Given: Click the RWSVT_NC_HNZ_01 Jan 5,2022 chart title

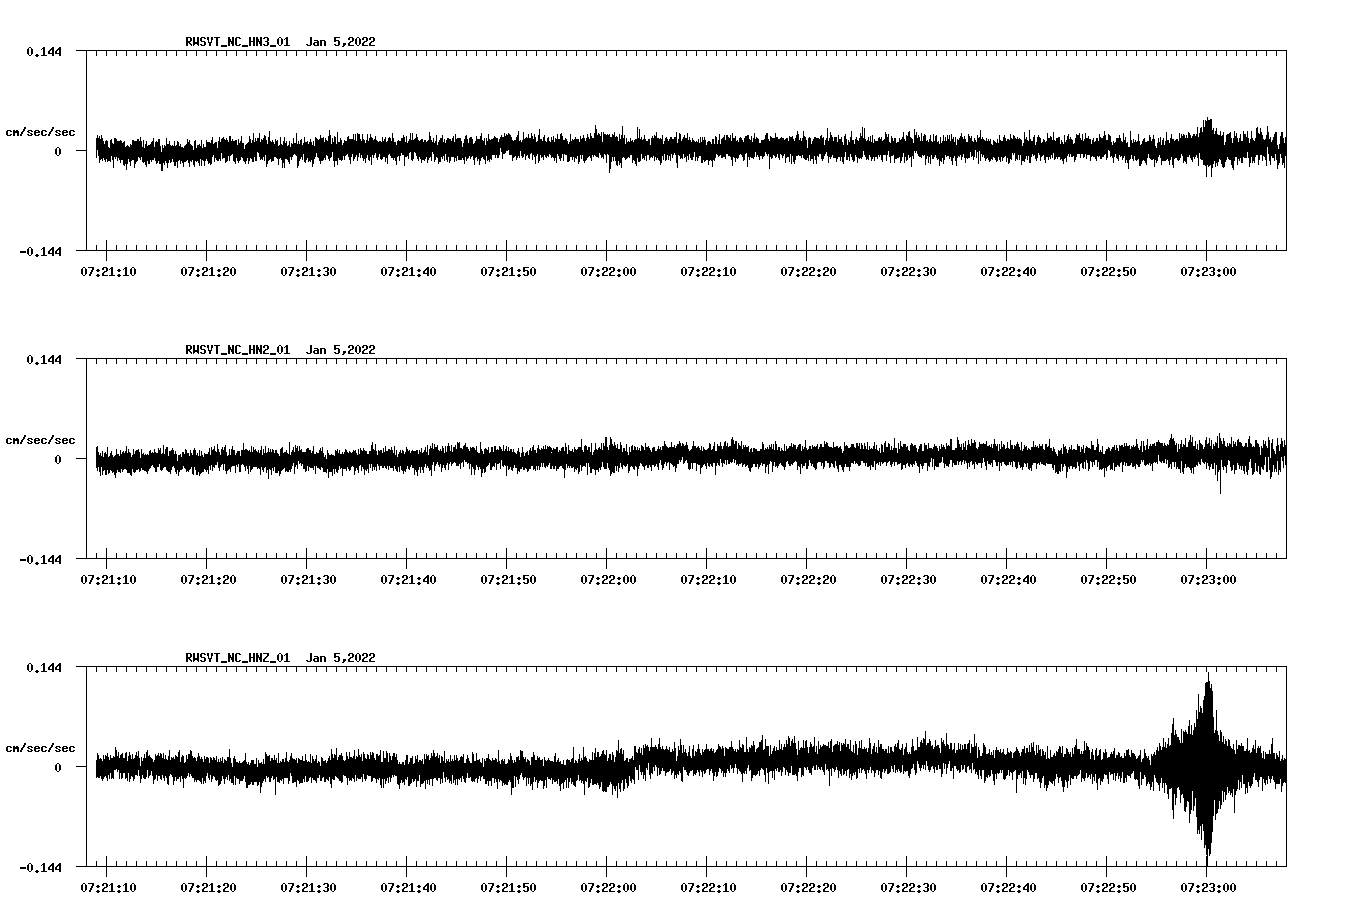Looking at the screenshot, I should [x=280, y=658].
